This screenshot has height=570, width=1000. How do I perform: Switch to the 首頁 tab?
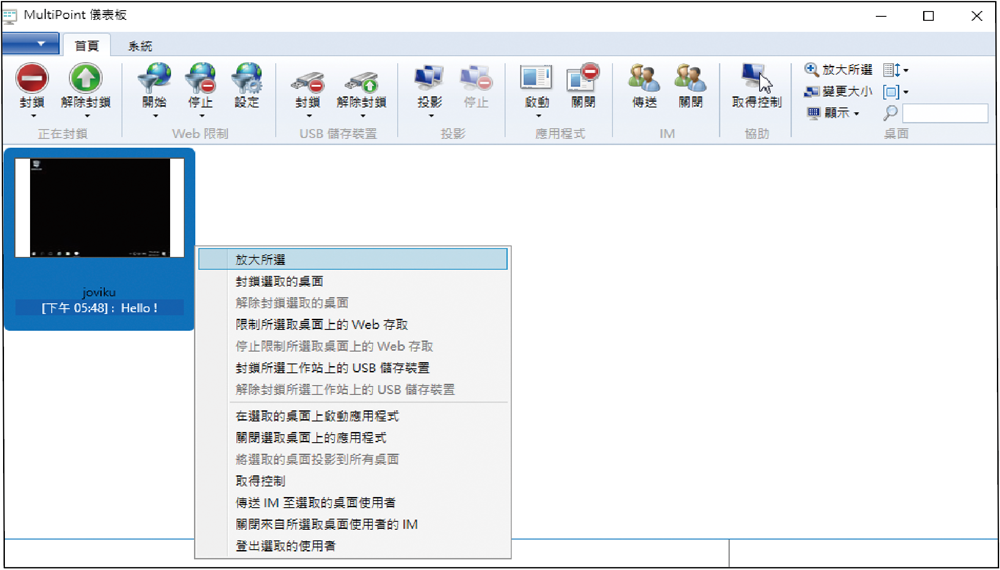[x=87, y=45]
